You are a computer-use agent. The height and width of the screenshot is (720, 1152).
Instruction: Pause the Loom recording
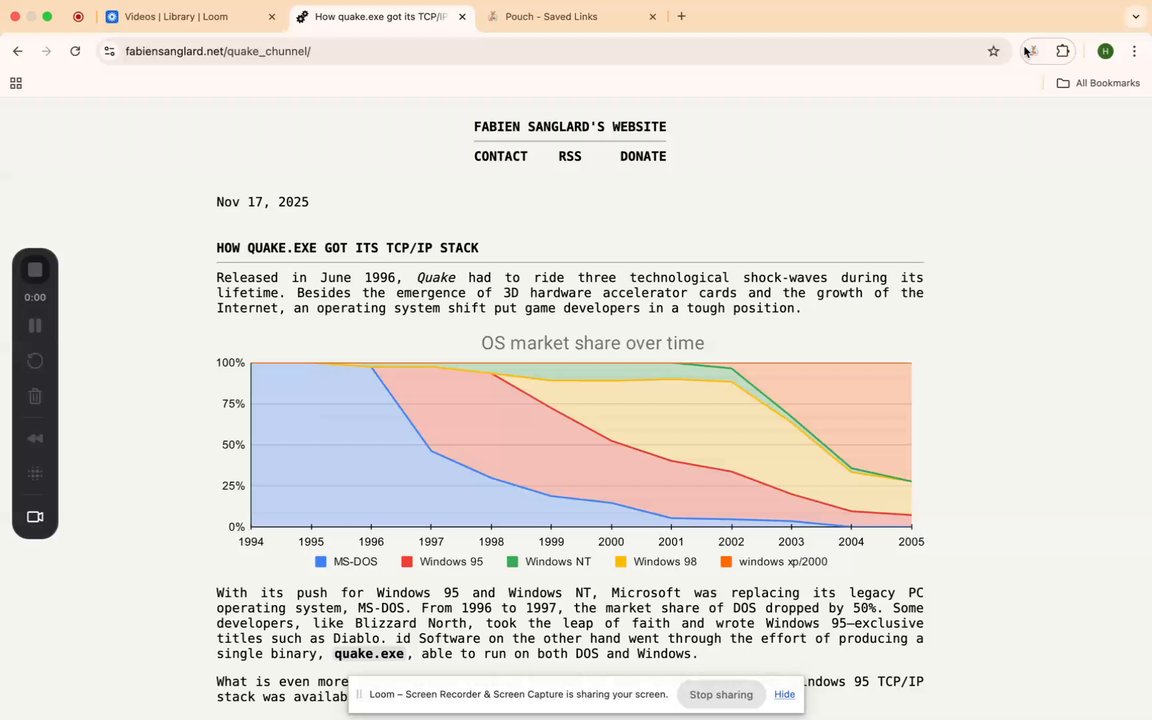(35, 325)
